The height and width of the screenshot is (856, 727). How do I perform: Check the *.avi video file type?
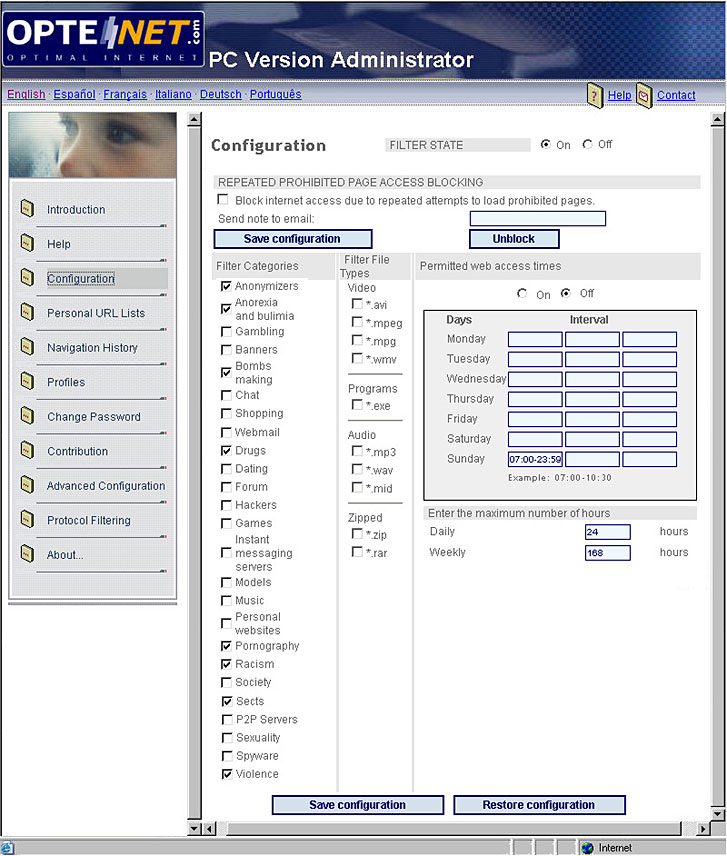tap(357, 304)
